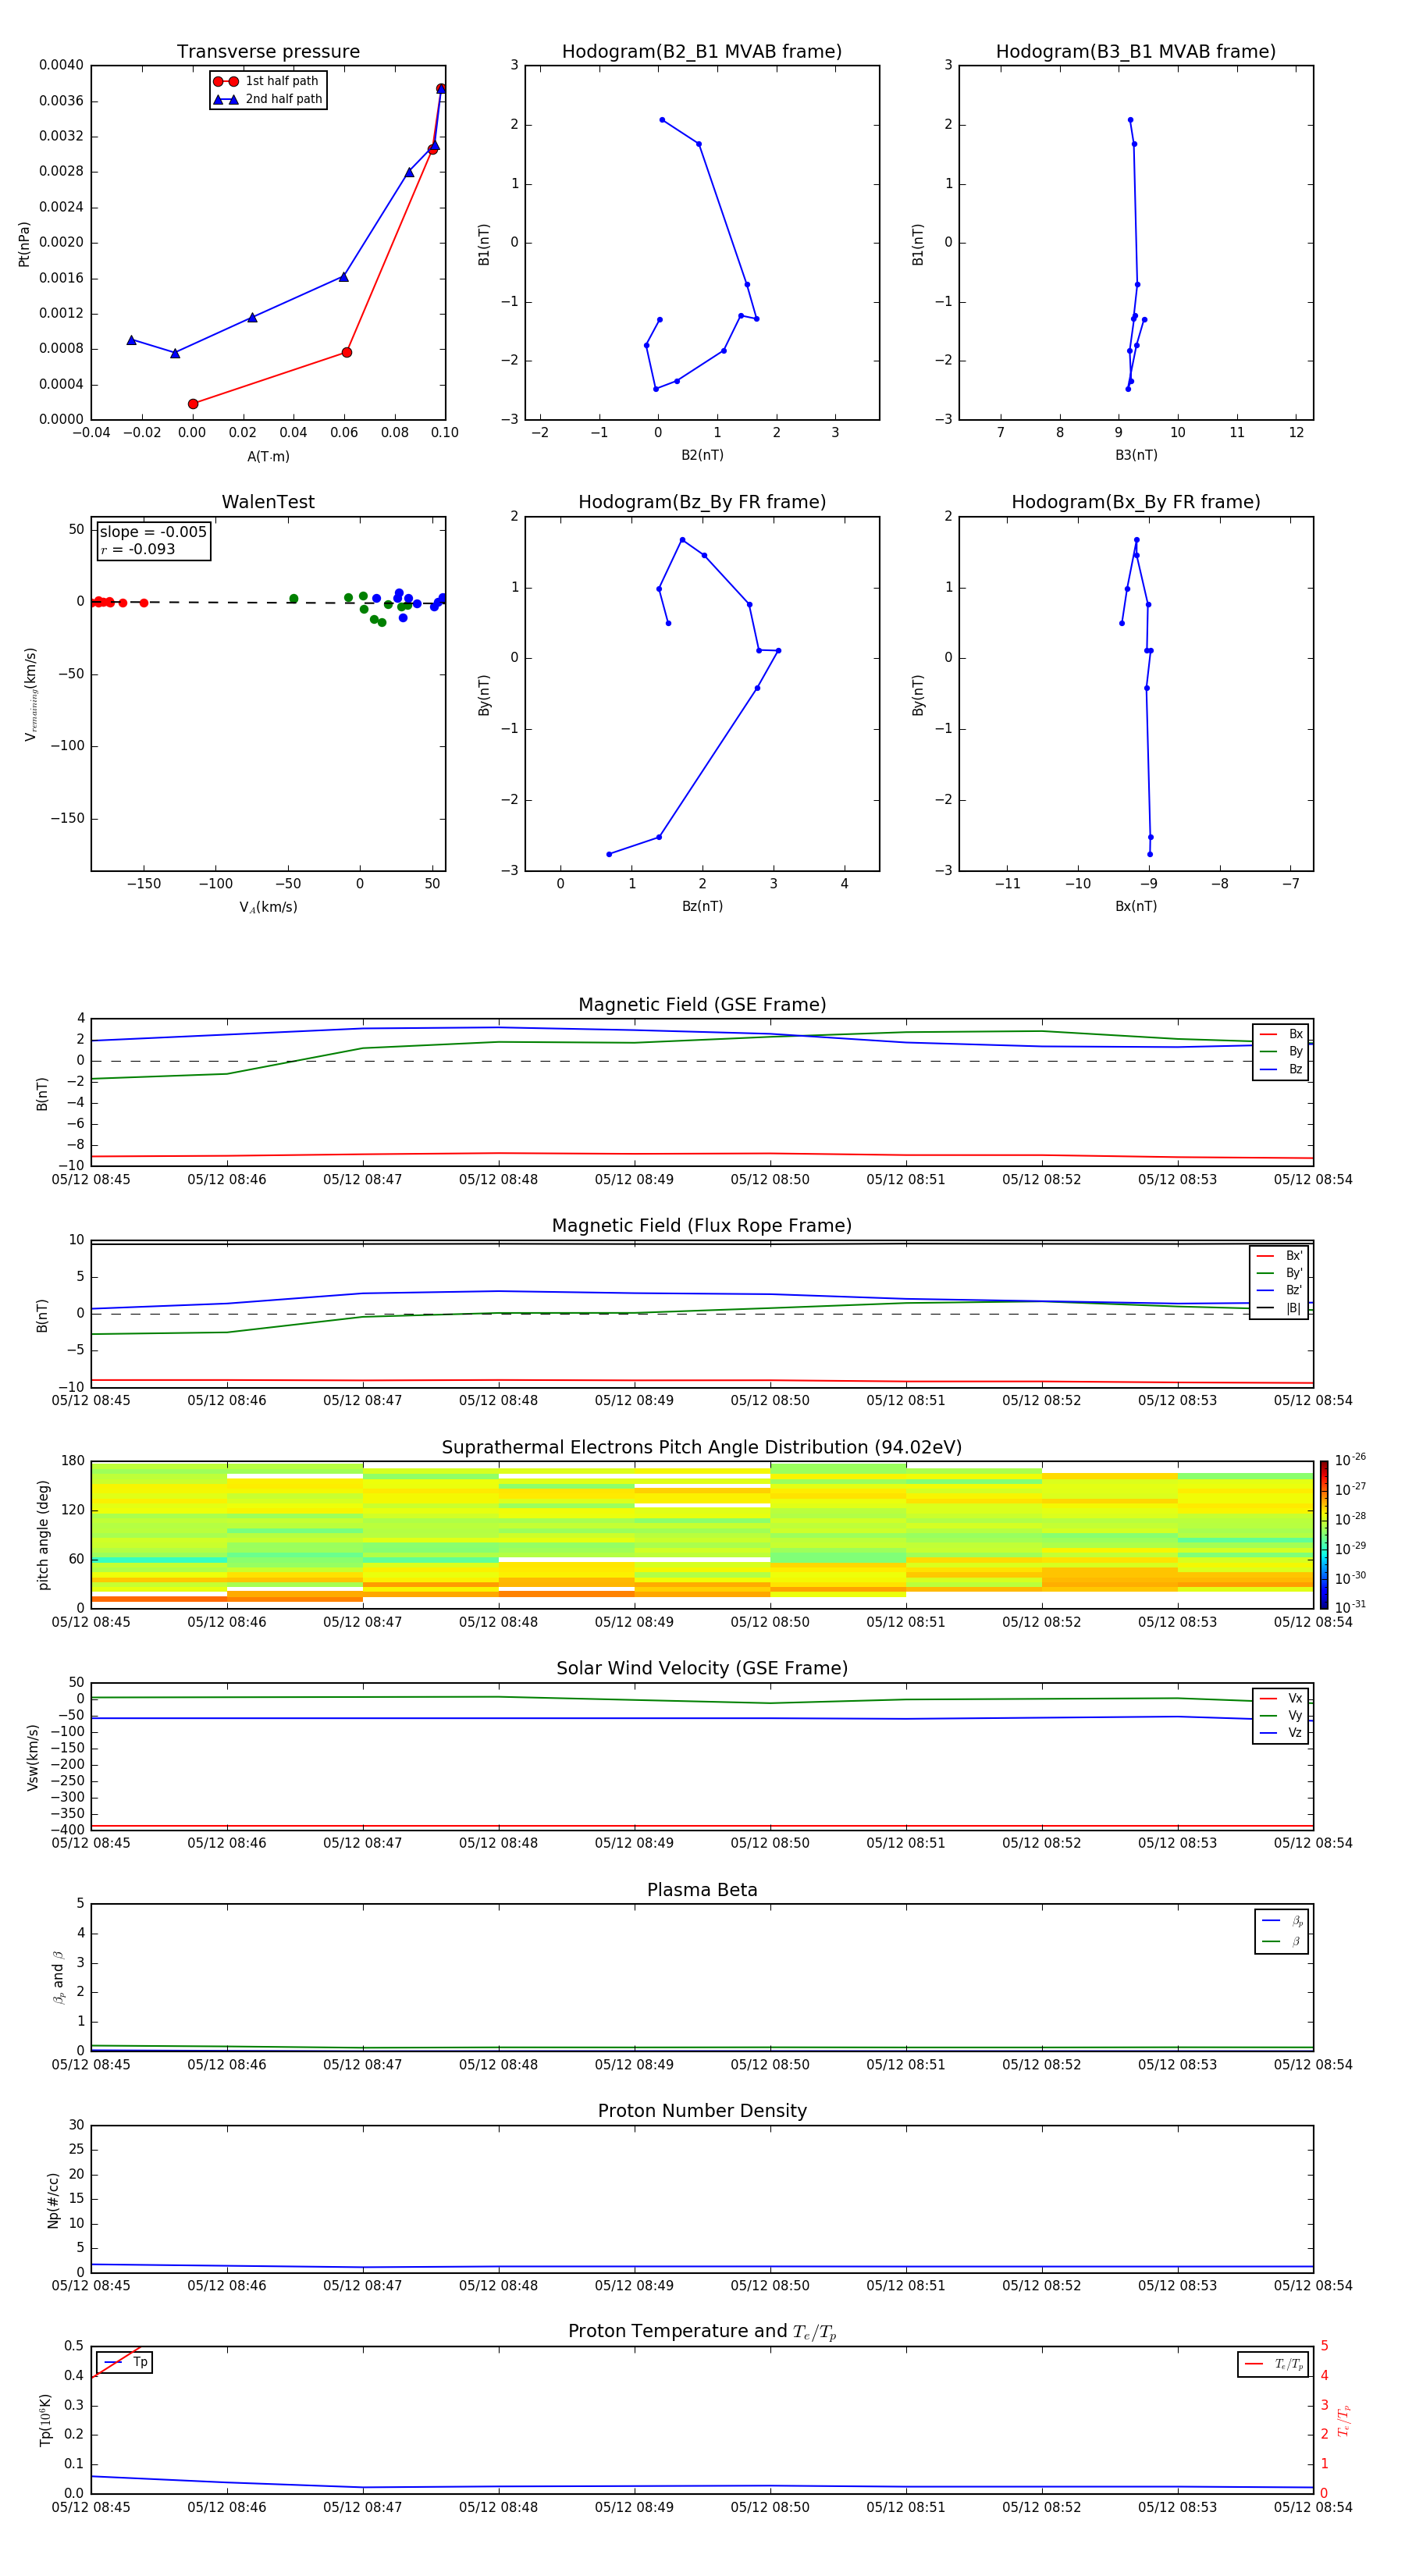Click the Suprathermal Electrons Pitch Angle title

[702, 1448]
